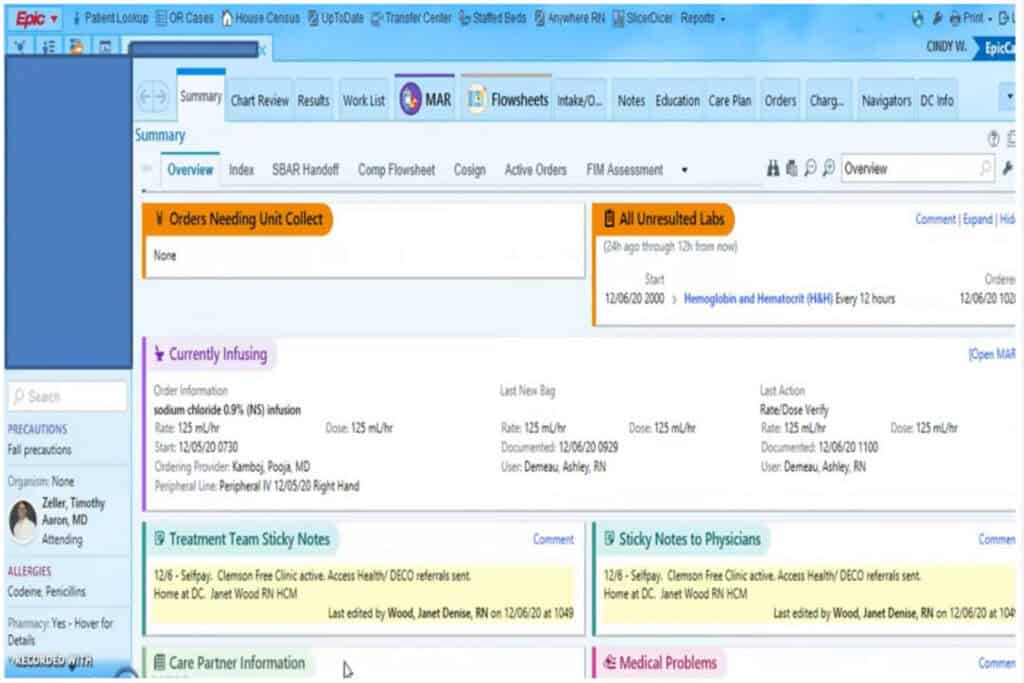1024x683 pixels.
Task: Expand the Reports menu dropdown
Action: coord(703,18)
